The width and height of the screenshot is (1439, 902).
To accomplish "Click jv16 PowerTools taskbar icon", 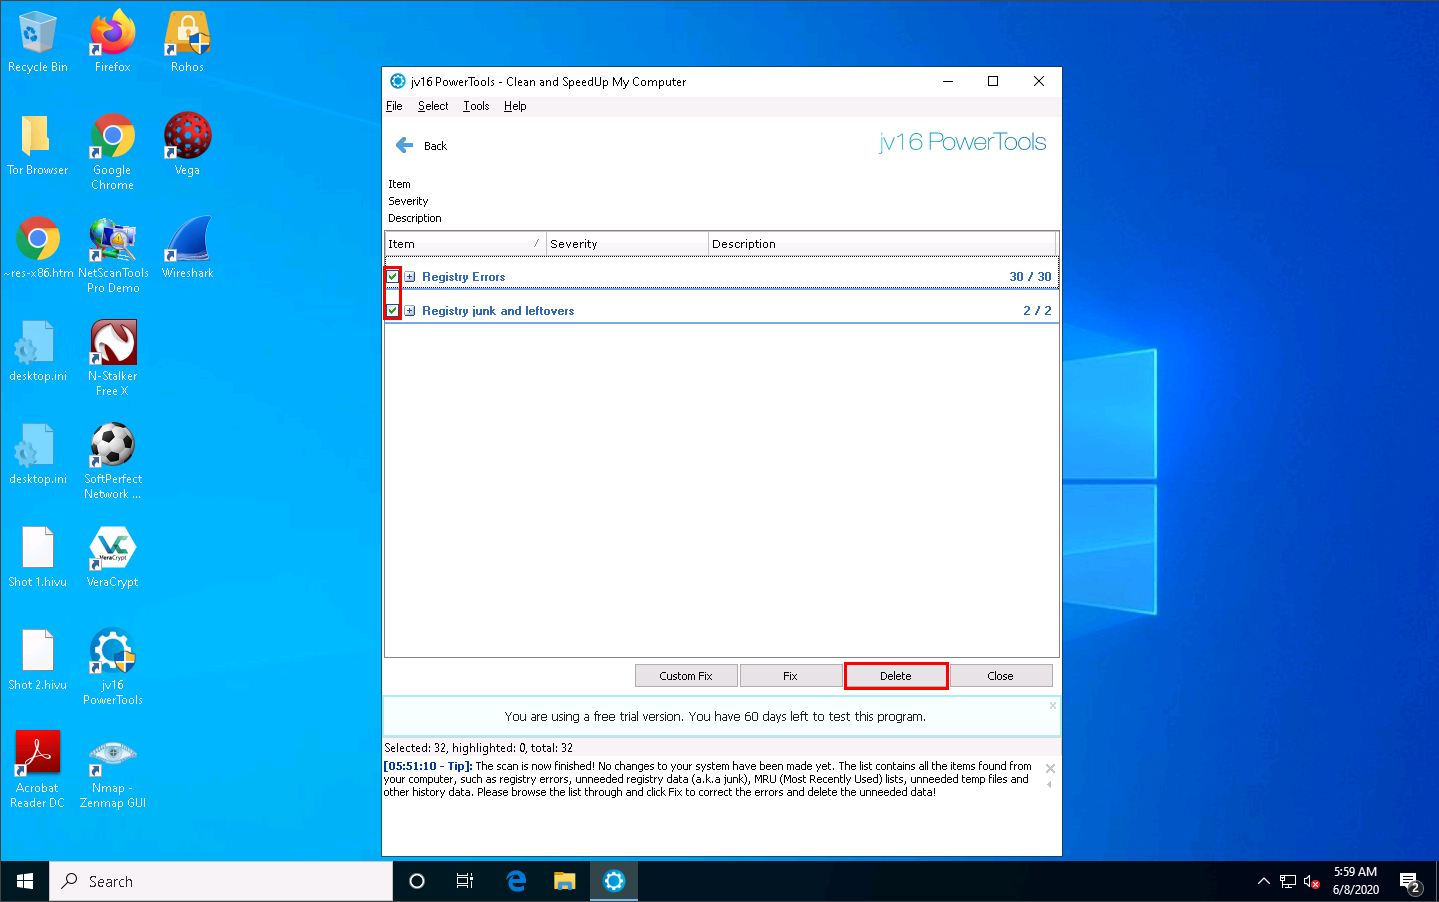I will point(614,881).
